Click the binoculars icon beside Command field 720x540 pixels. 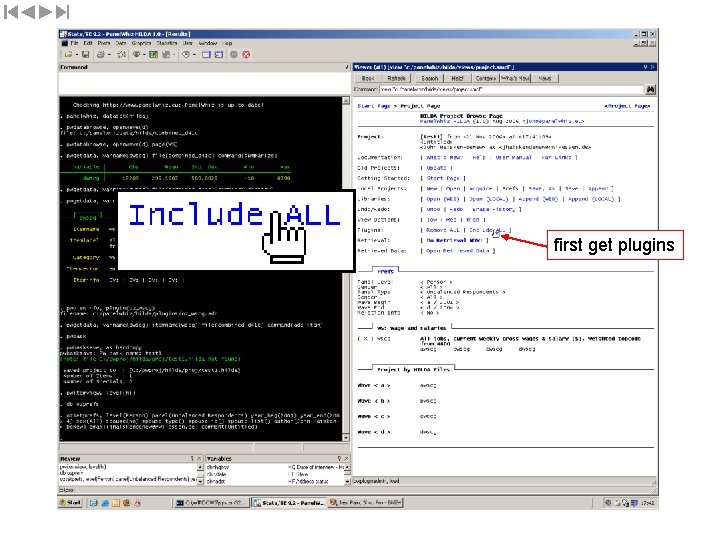[650, 89]
